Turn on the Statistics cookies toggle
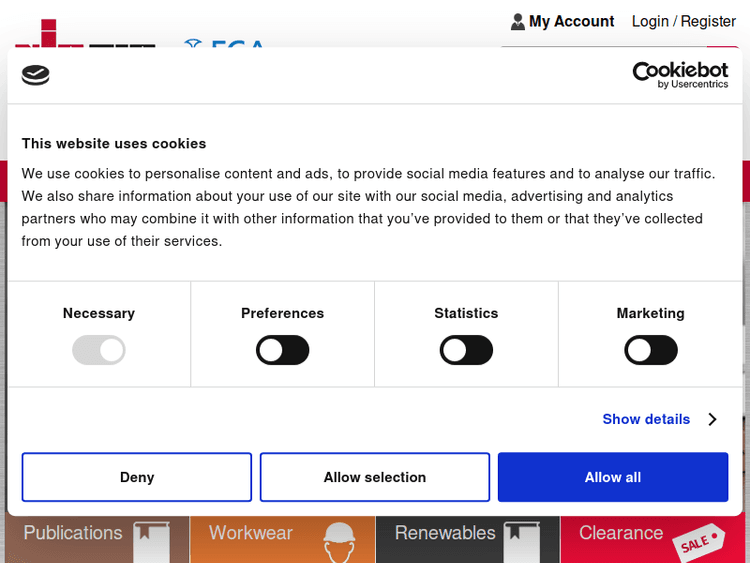Viewport: 750px width, 563px height. pos(466,350)
